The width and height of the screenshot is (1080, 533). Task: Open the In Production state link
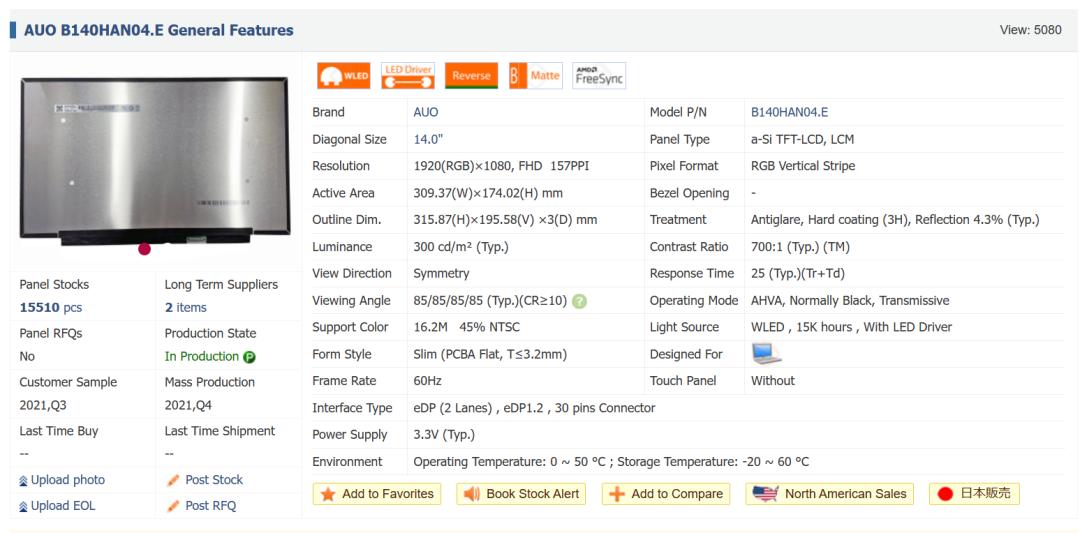click(202, 357)
